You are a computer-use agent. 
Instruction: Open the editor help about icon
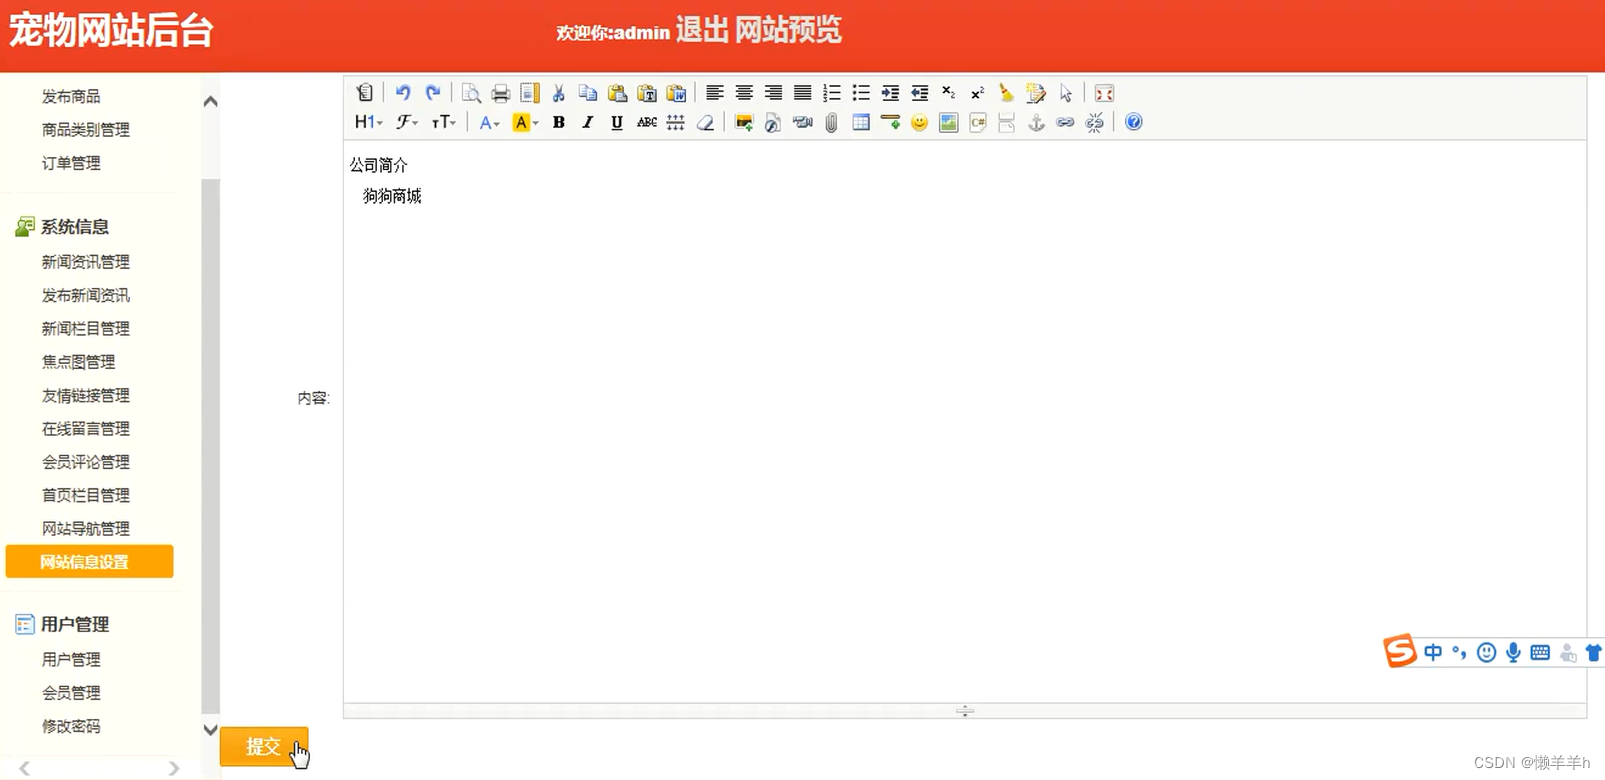pyautogui.click(x=1133, y=122)
